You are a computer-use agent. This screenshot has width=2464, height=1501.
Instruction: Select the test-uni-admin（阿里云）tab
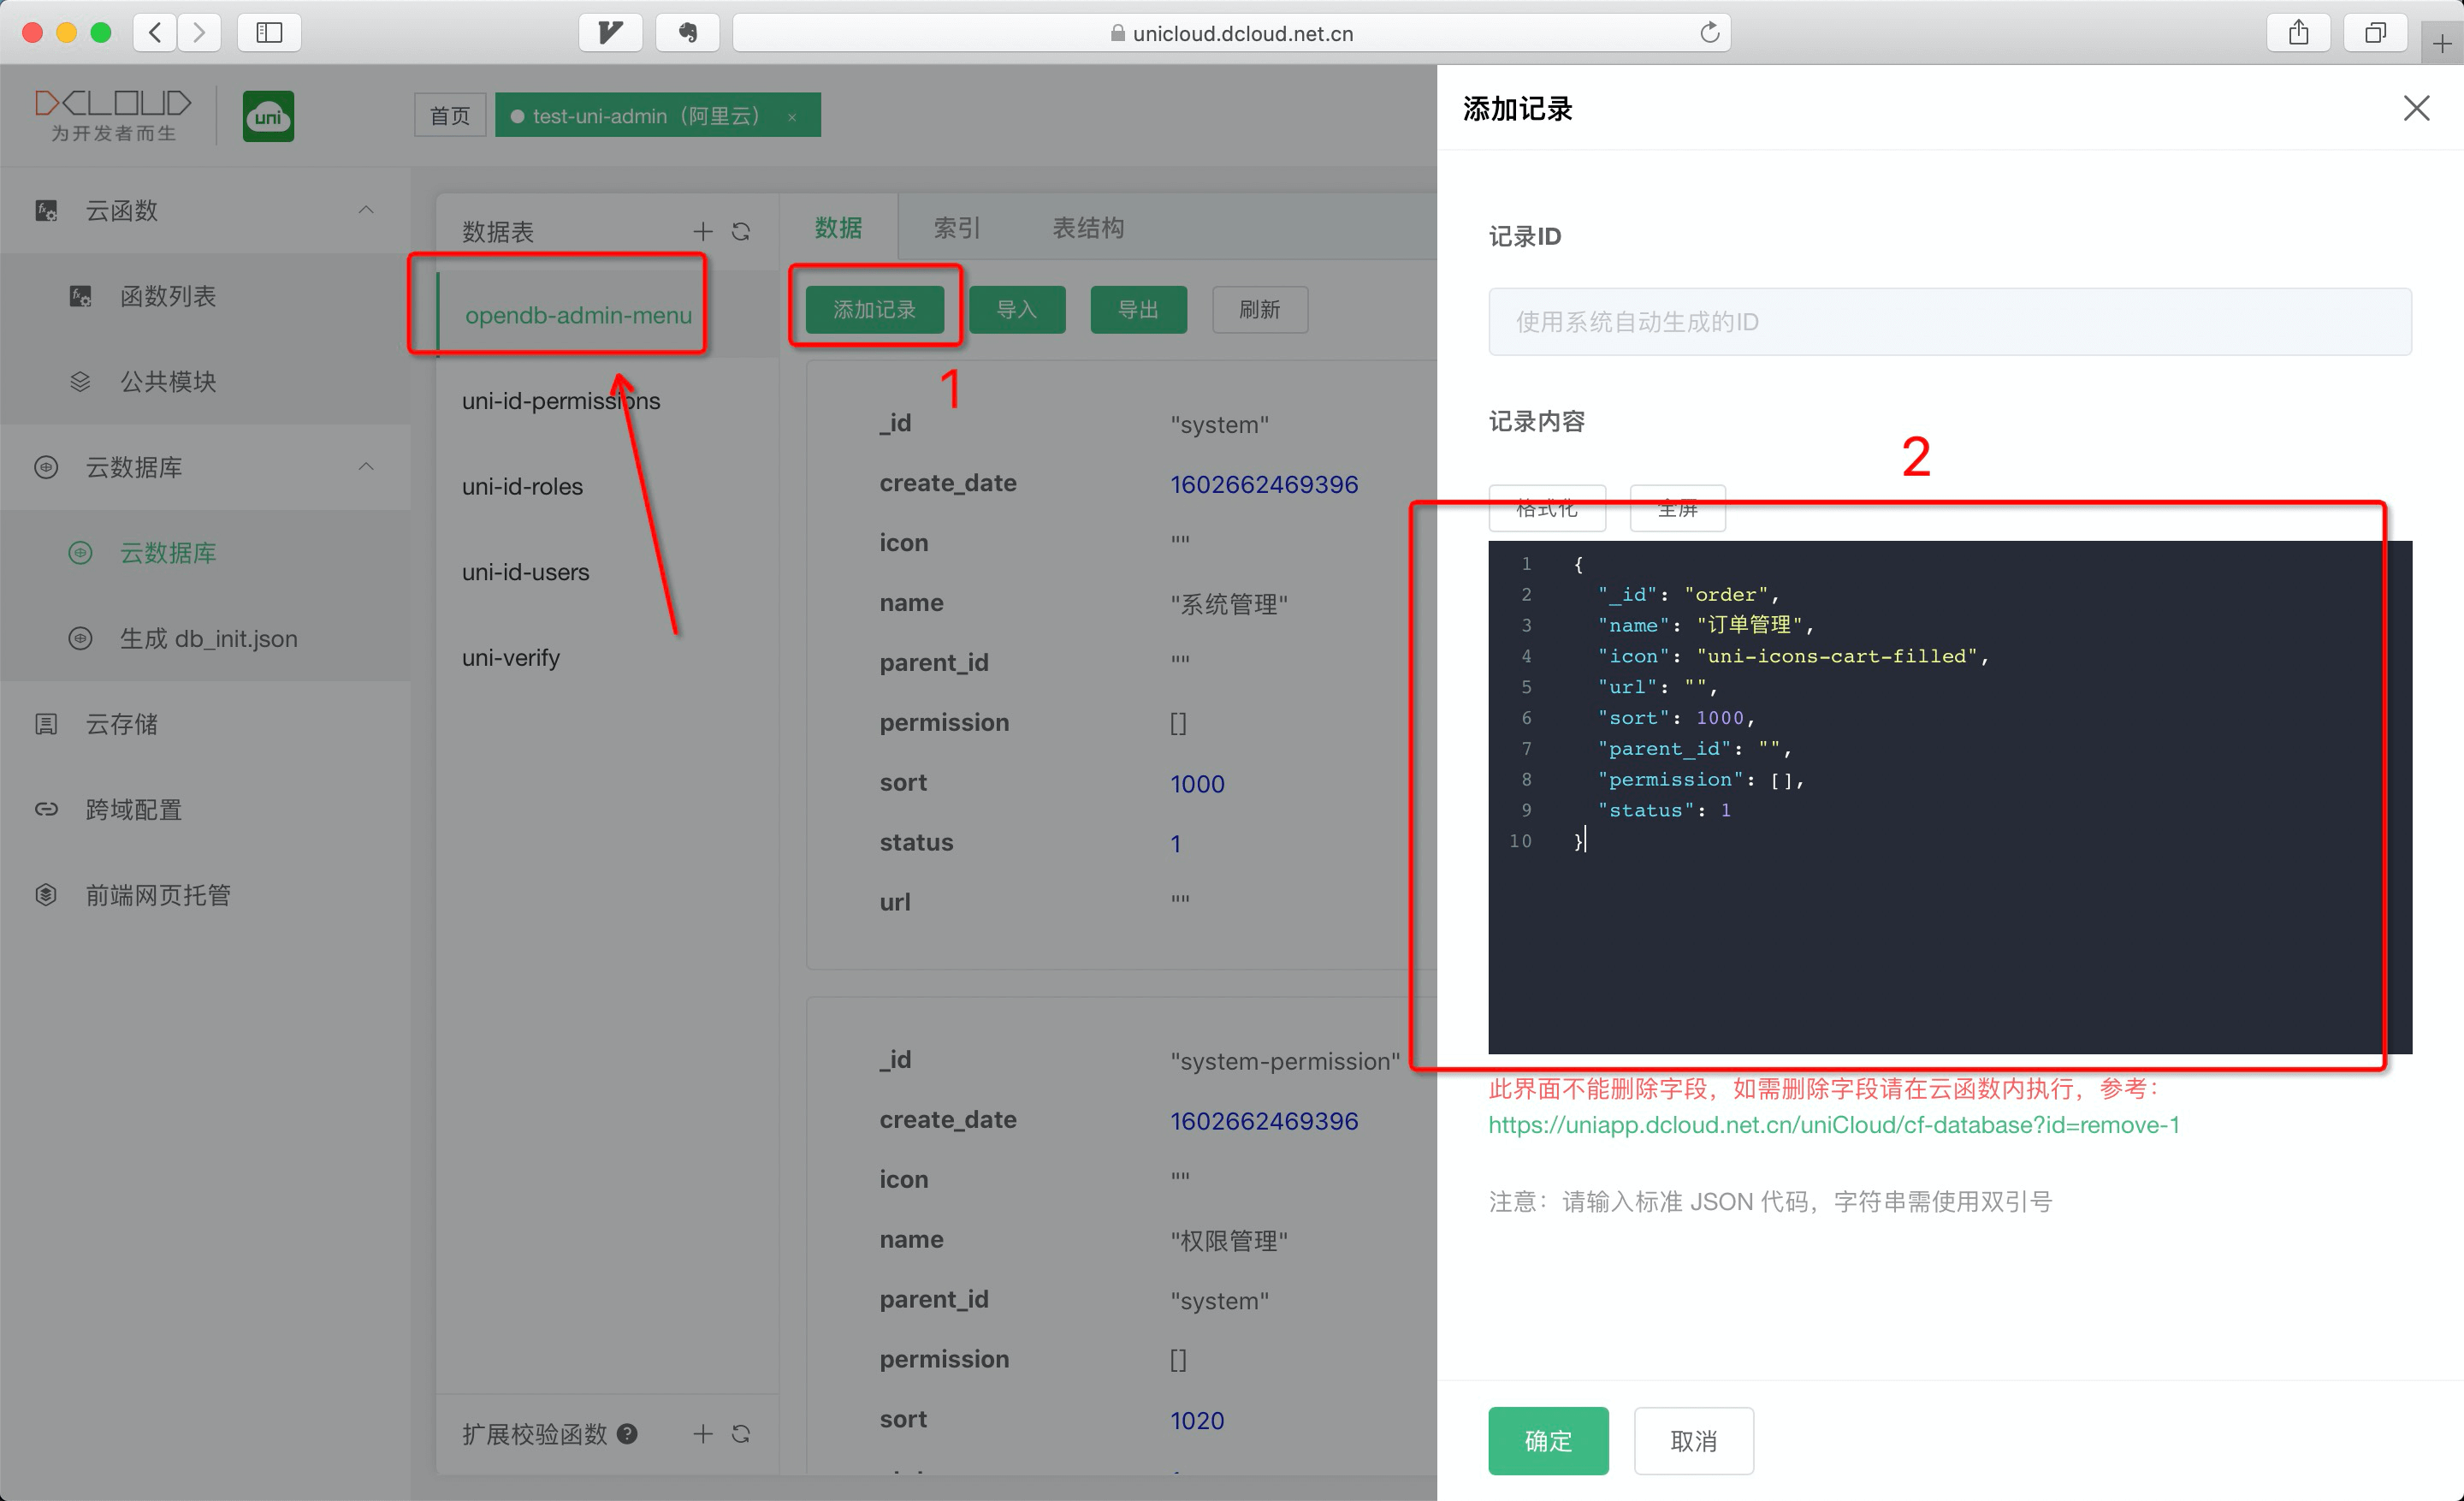click(658, 116)
